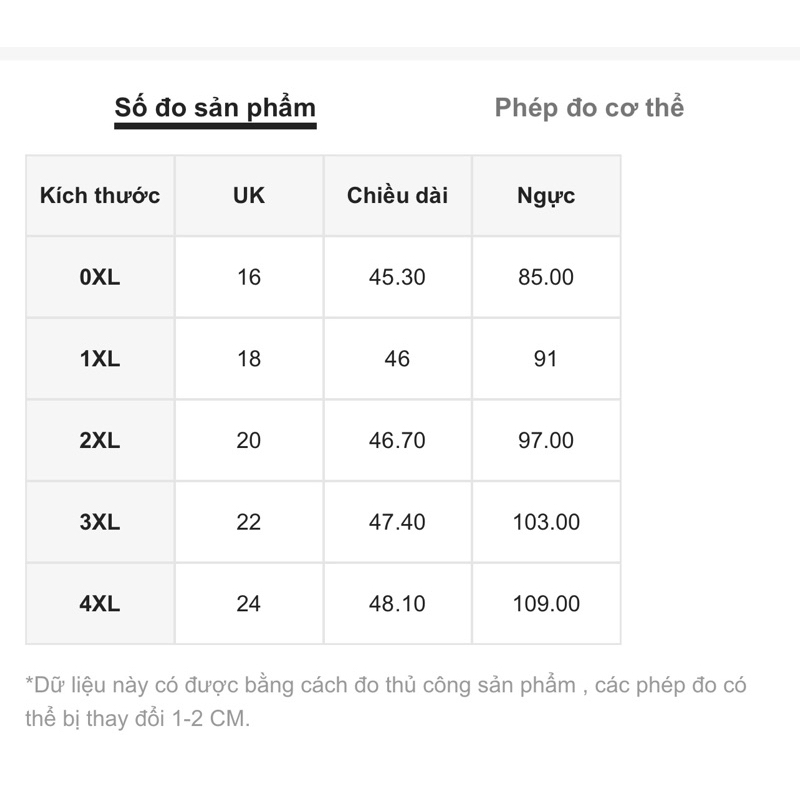Screen dimensions: 800x800
Task: Switch to the "Số đo sản phẩm" tab
Action: (215, 108)
